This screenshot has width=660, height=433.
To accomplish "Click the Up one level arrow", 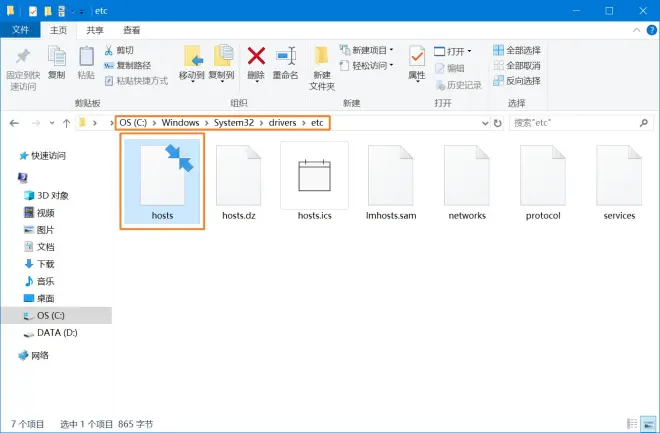I will 66,123.
